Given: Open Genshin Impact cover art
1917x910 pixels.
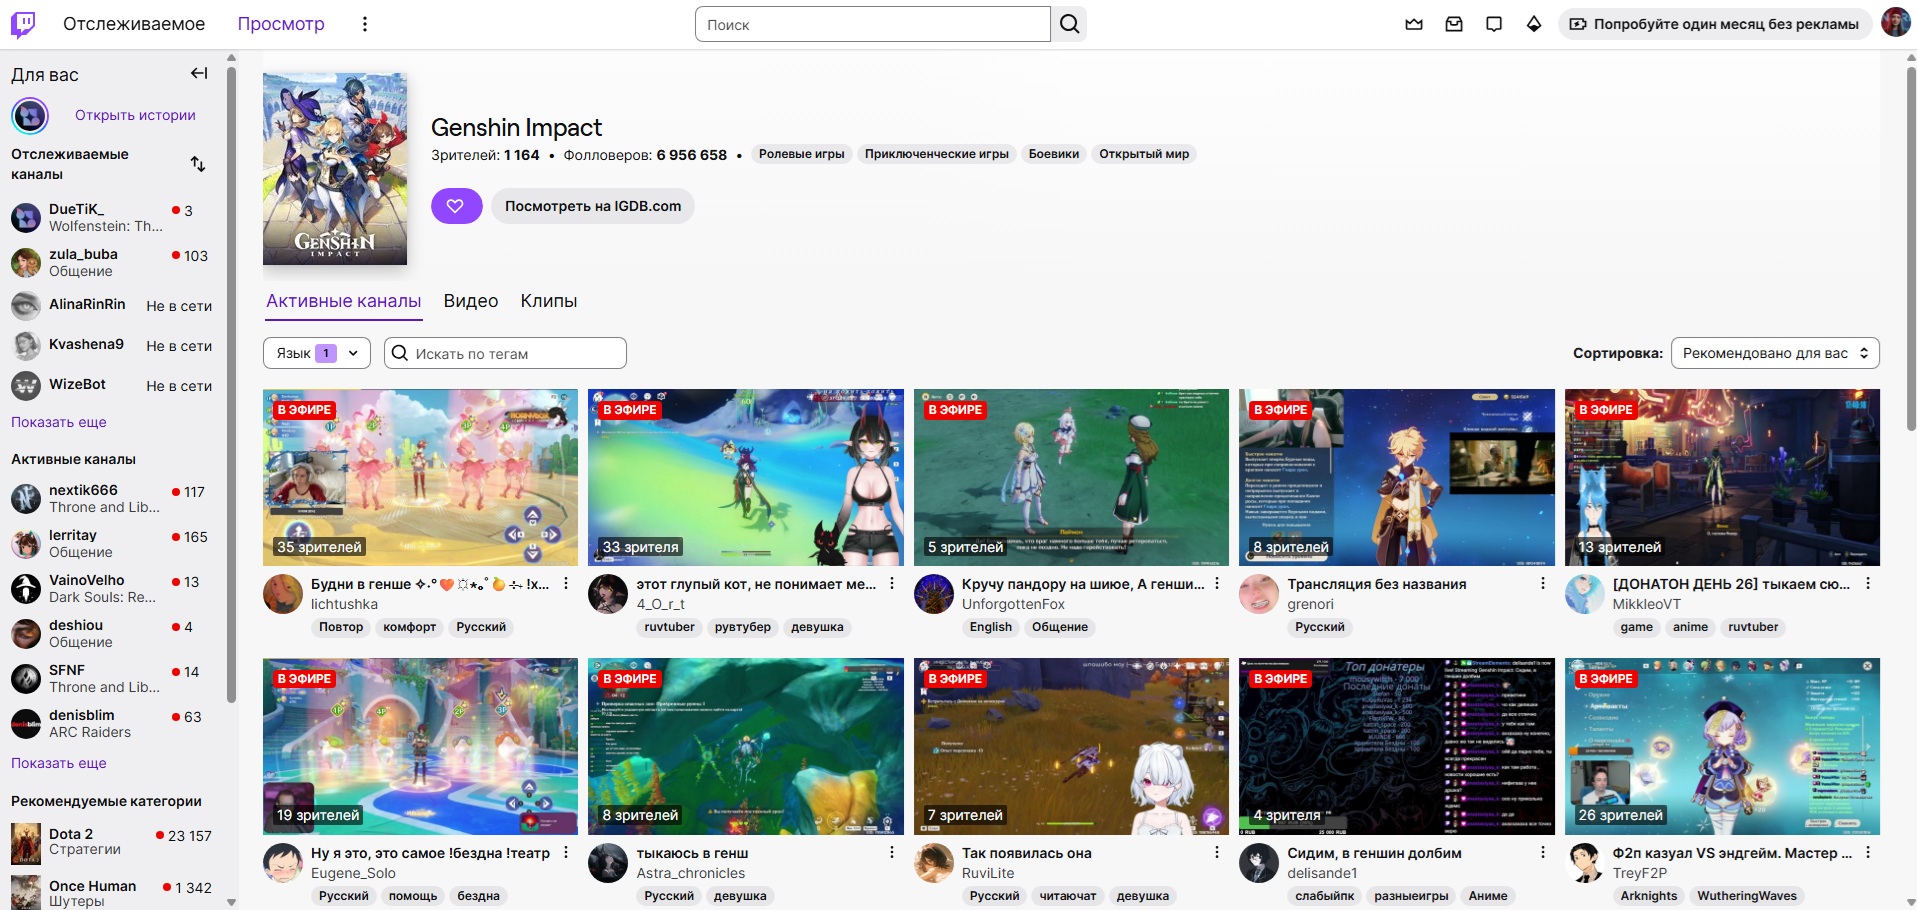Looking at the screenshot, I should tap(335, 169).
